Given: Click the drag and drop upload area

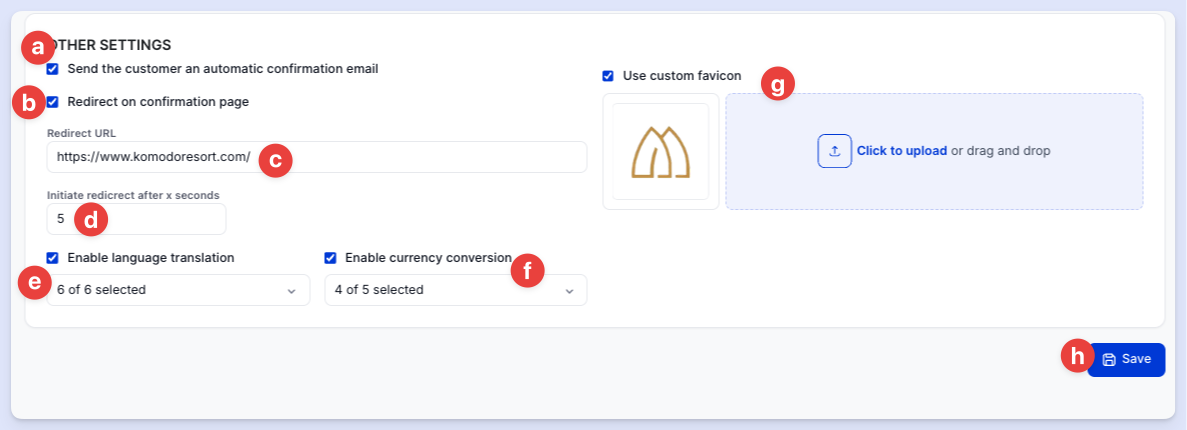Looking at the screenshot, I should (934, 151).
